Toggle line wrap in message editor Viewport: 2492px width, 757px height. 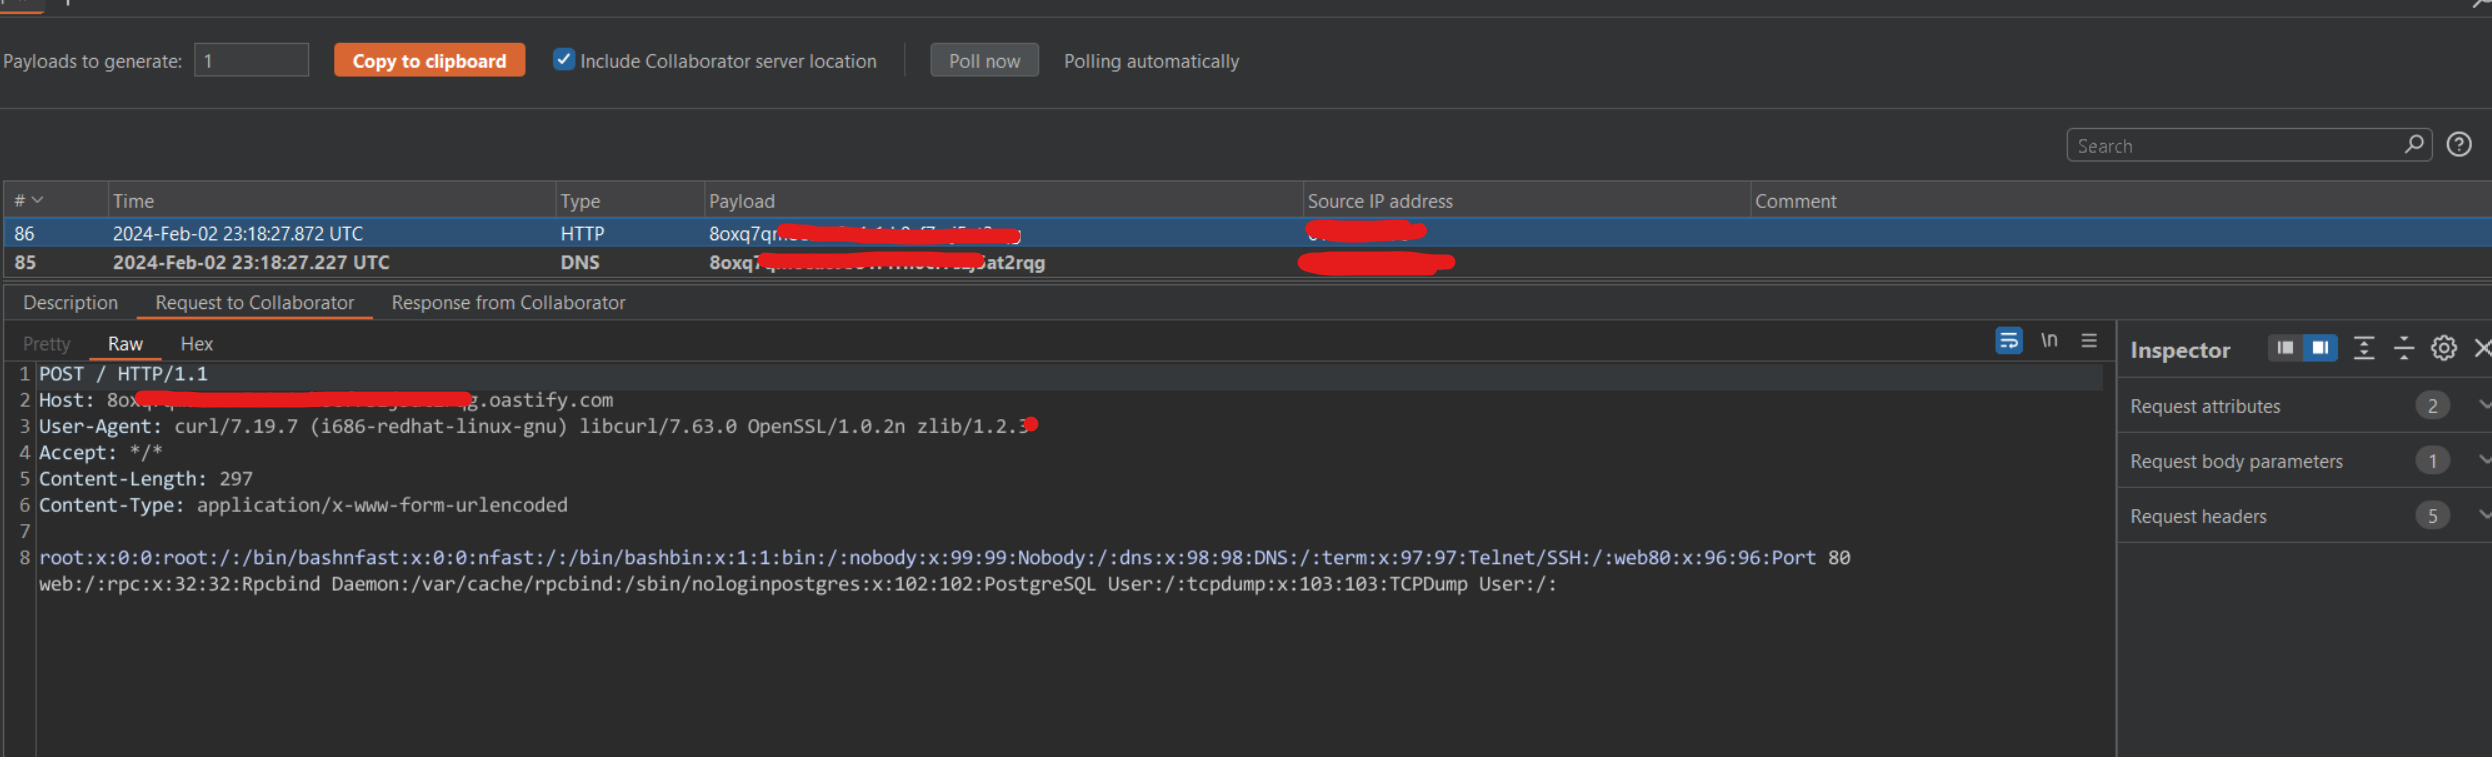click(2008, 341)
